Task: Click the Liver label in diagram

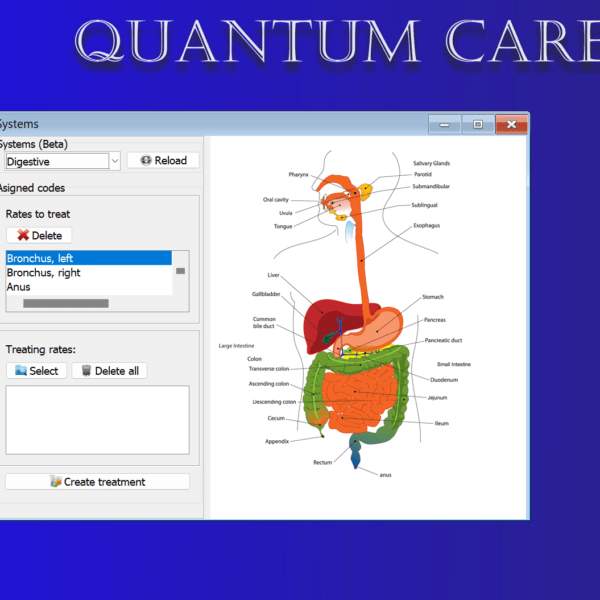Action: click(273, 275)
